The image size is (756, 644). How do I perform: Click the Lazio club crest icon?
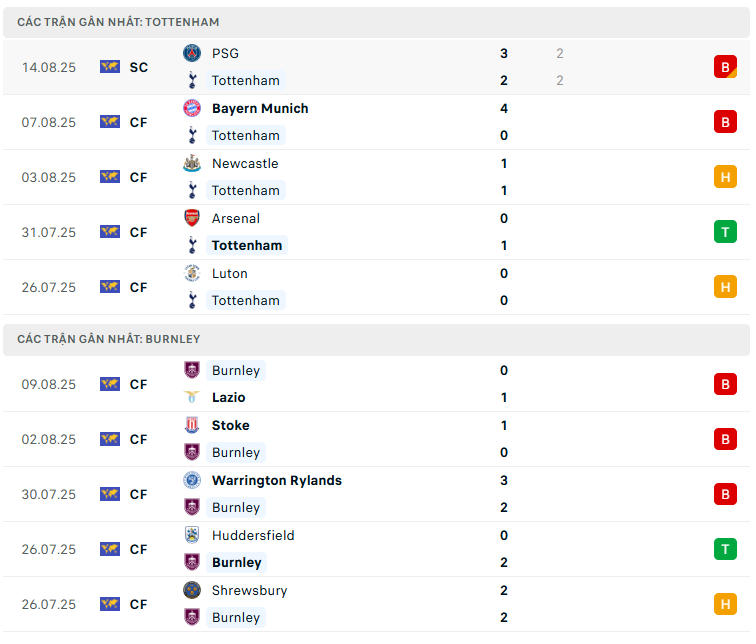[x=192, y=397]
